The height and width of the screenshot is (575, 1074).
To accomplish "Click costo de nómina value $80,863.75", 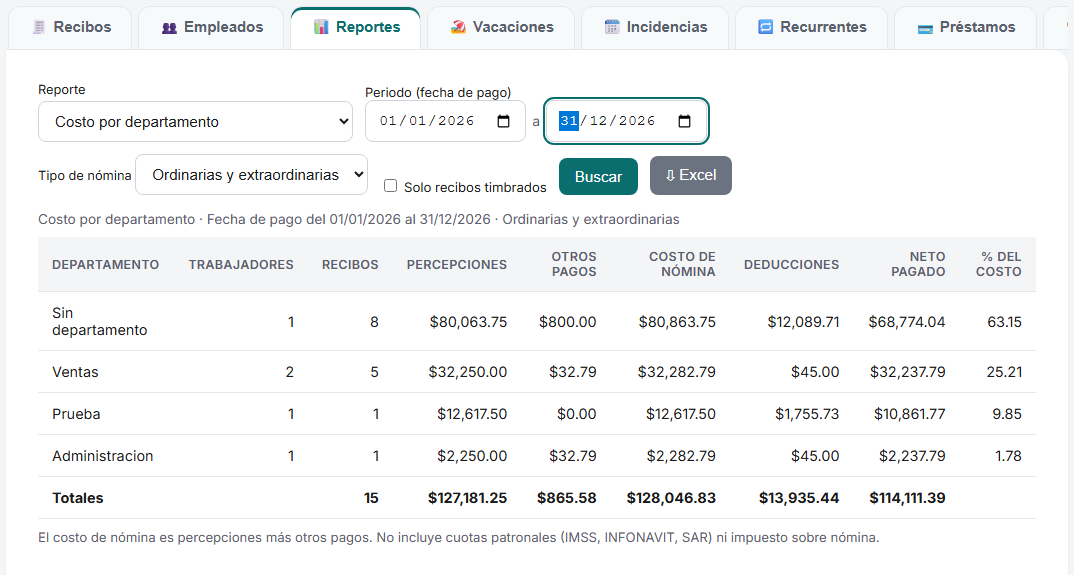I will (x=677, y=322).
